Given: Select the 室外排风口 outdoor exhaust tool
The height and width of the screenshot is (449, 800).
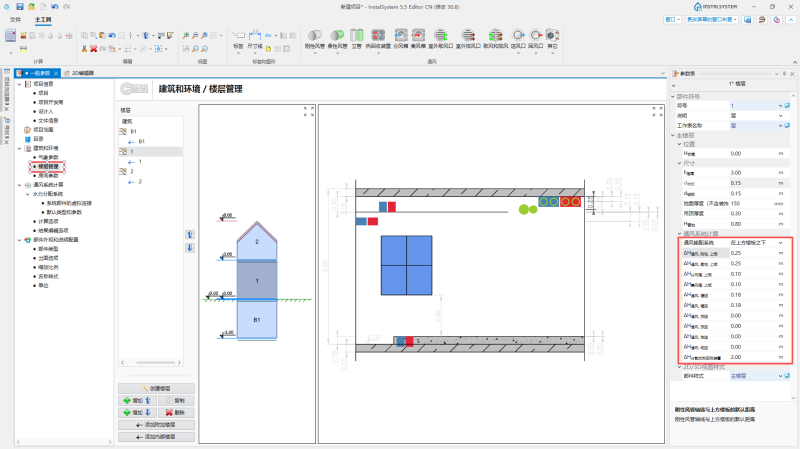Looking at the screenshot, I should point(468,39).
